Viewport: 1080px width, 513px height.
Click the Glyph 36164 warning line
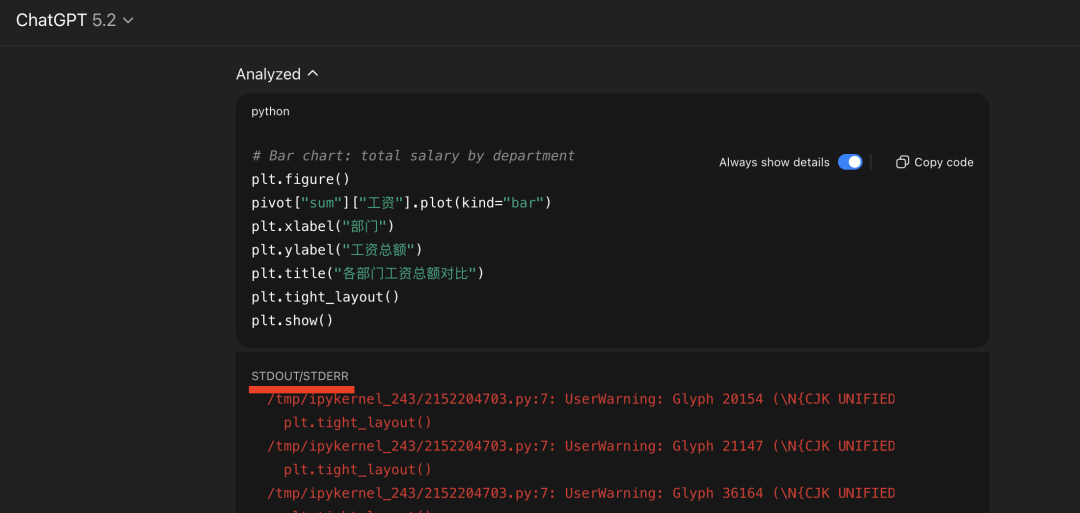click(x=580, y=493)
